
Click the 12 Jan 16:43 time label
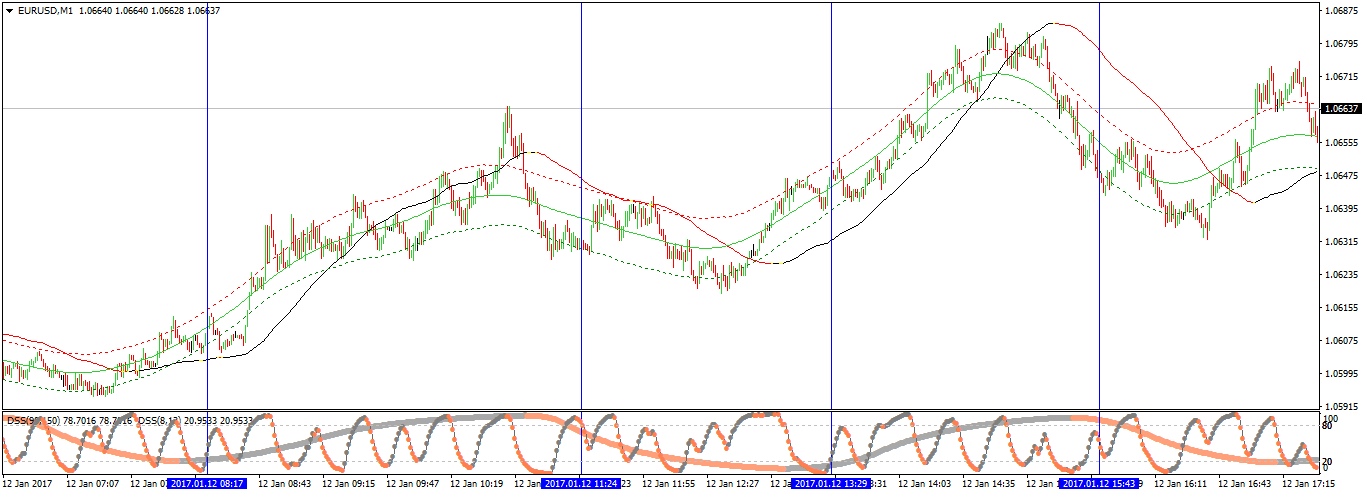click(1244, 484)
